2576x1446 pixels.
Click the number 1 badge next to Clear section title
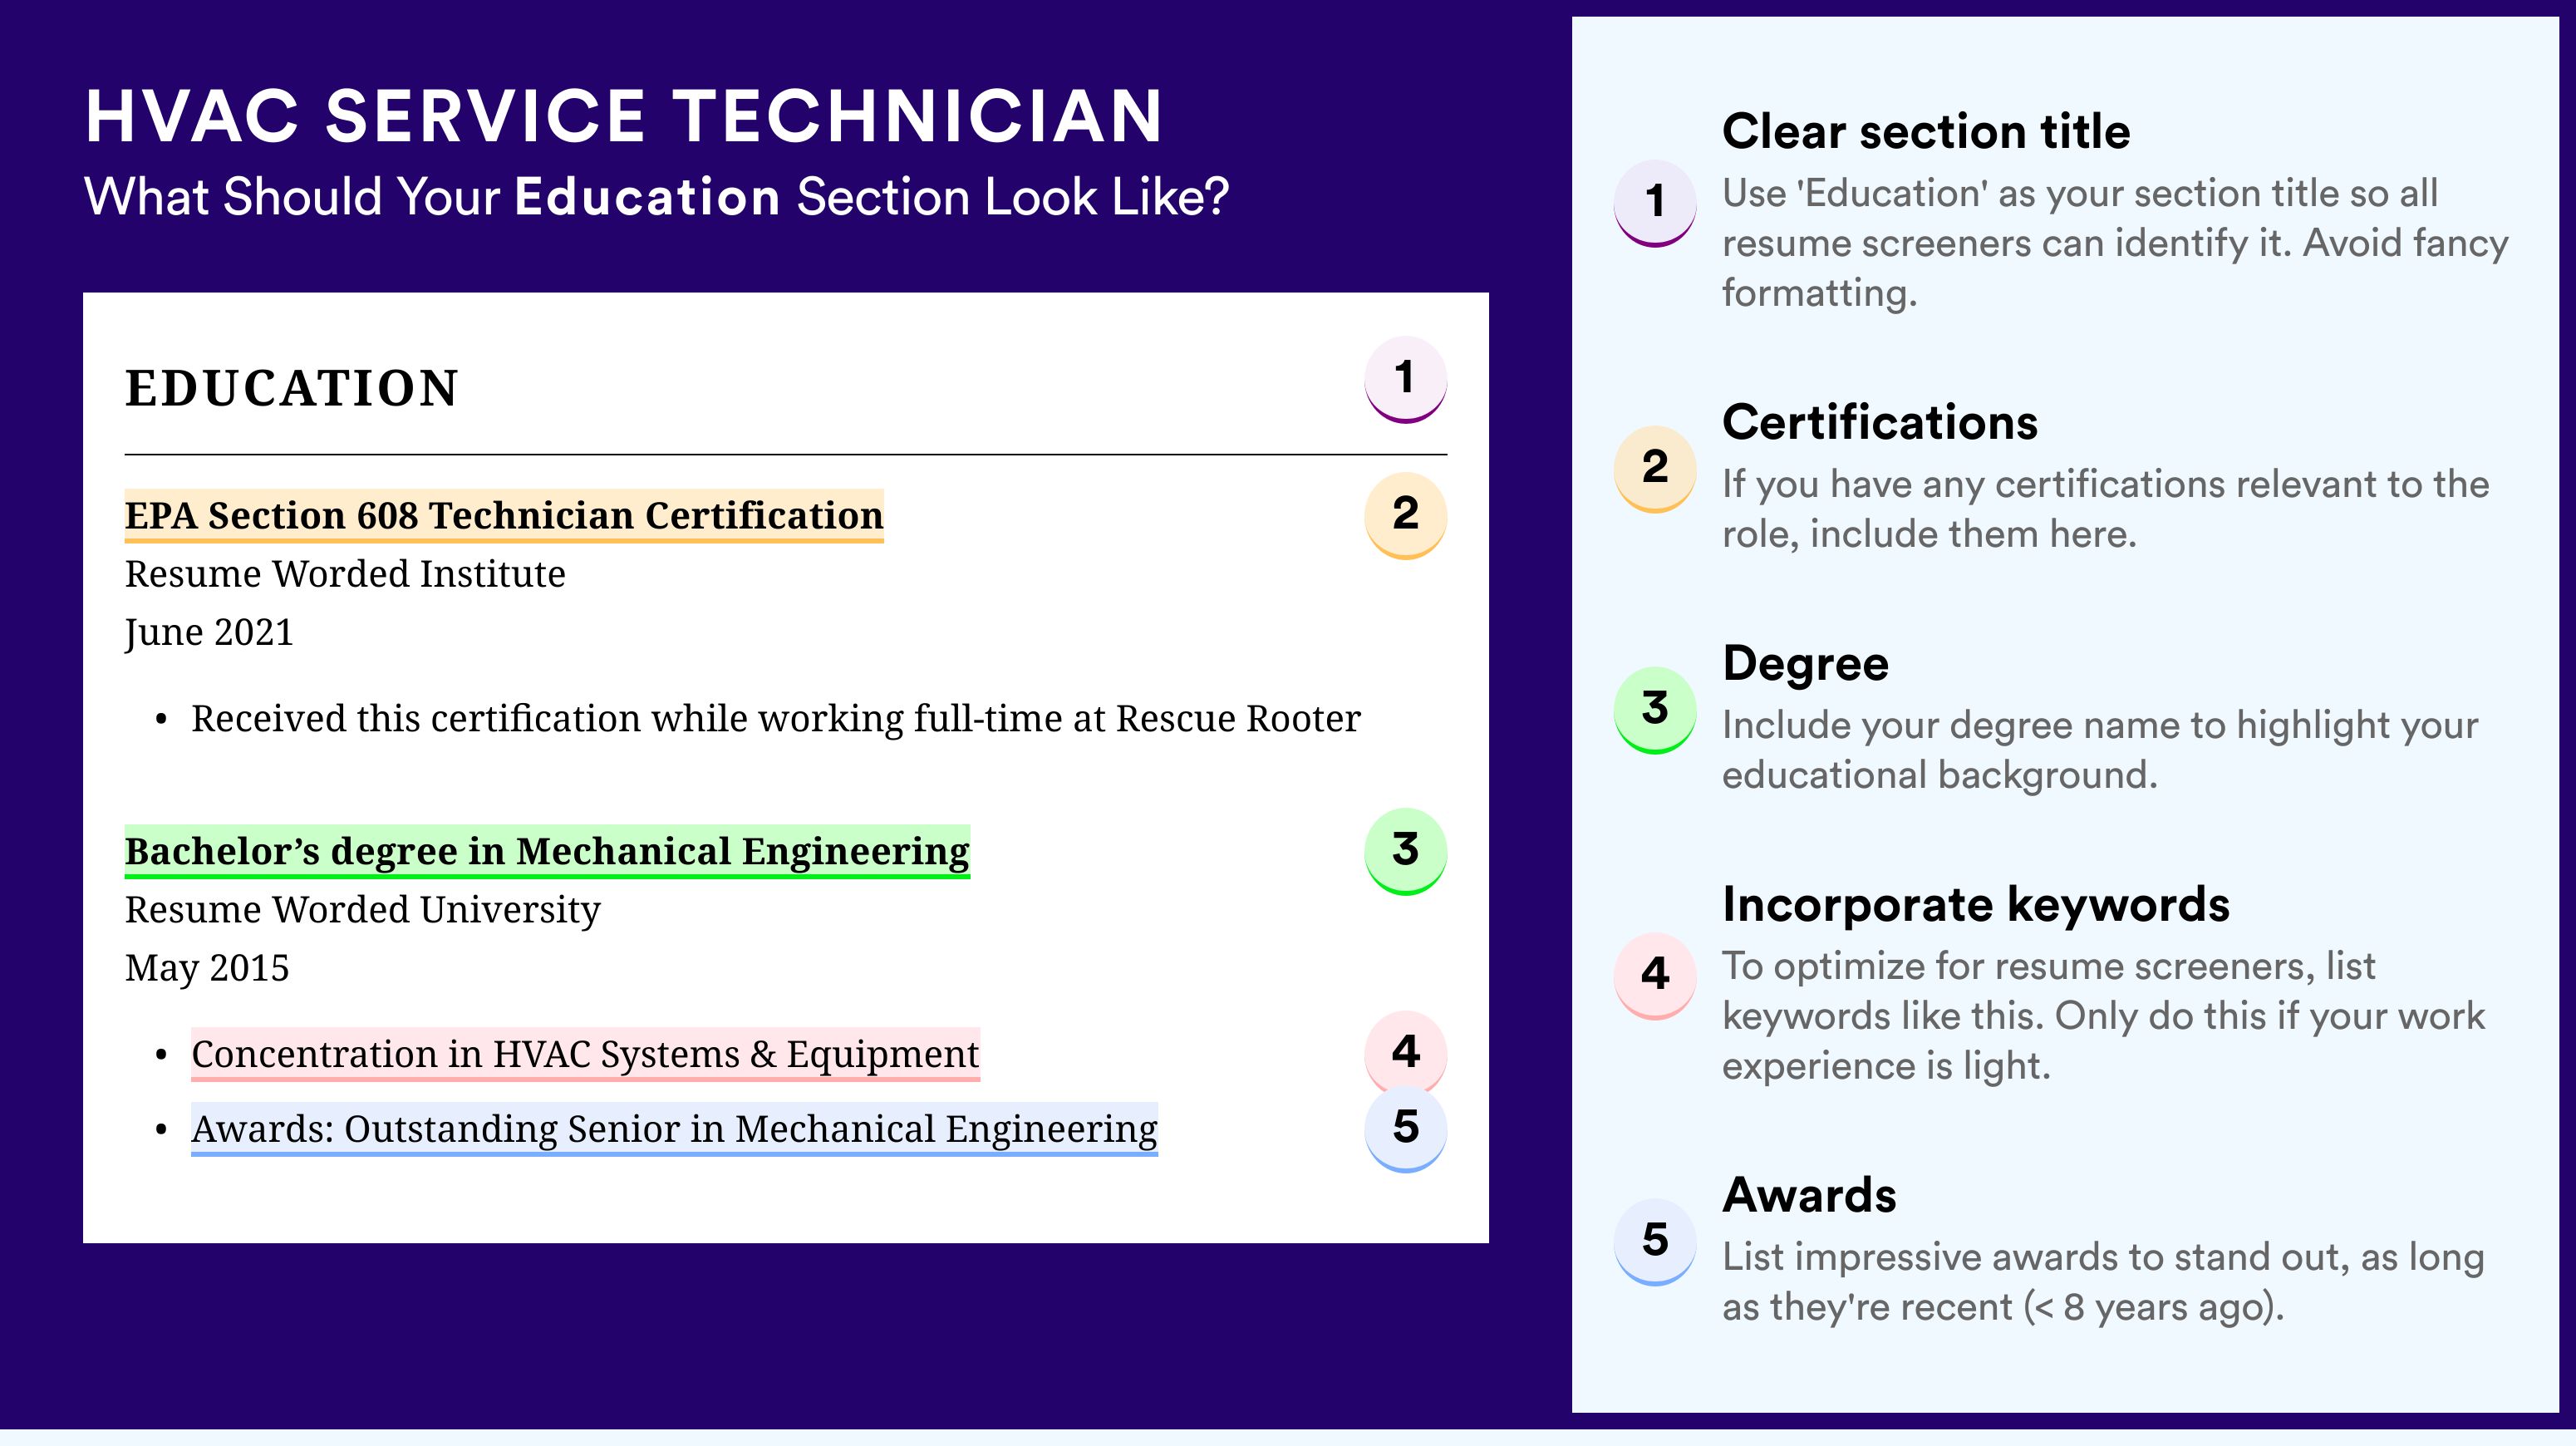(1654, 203)
